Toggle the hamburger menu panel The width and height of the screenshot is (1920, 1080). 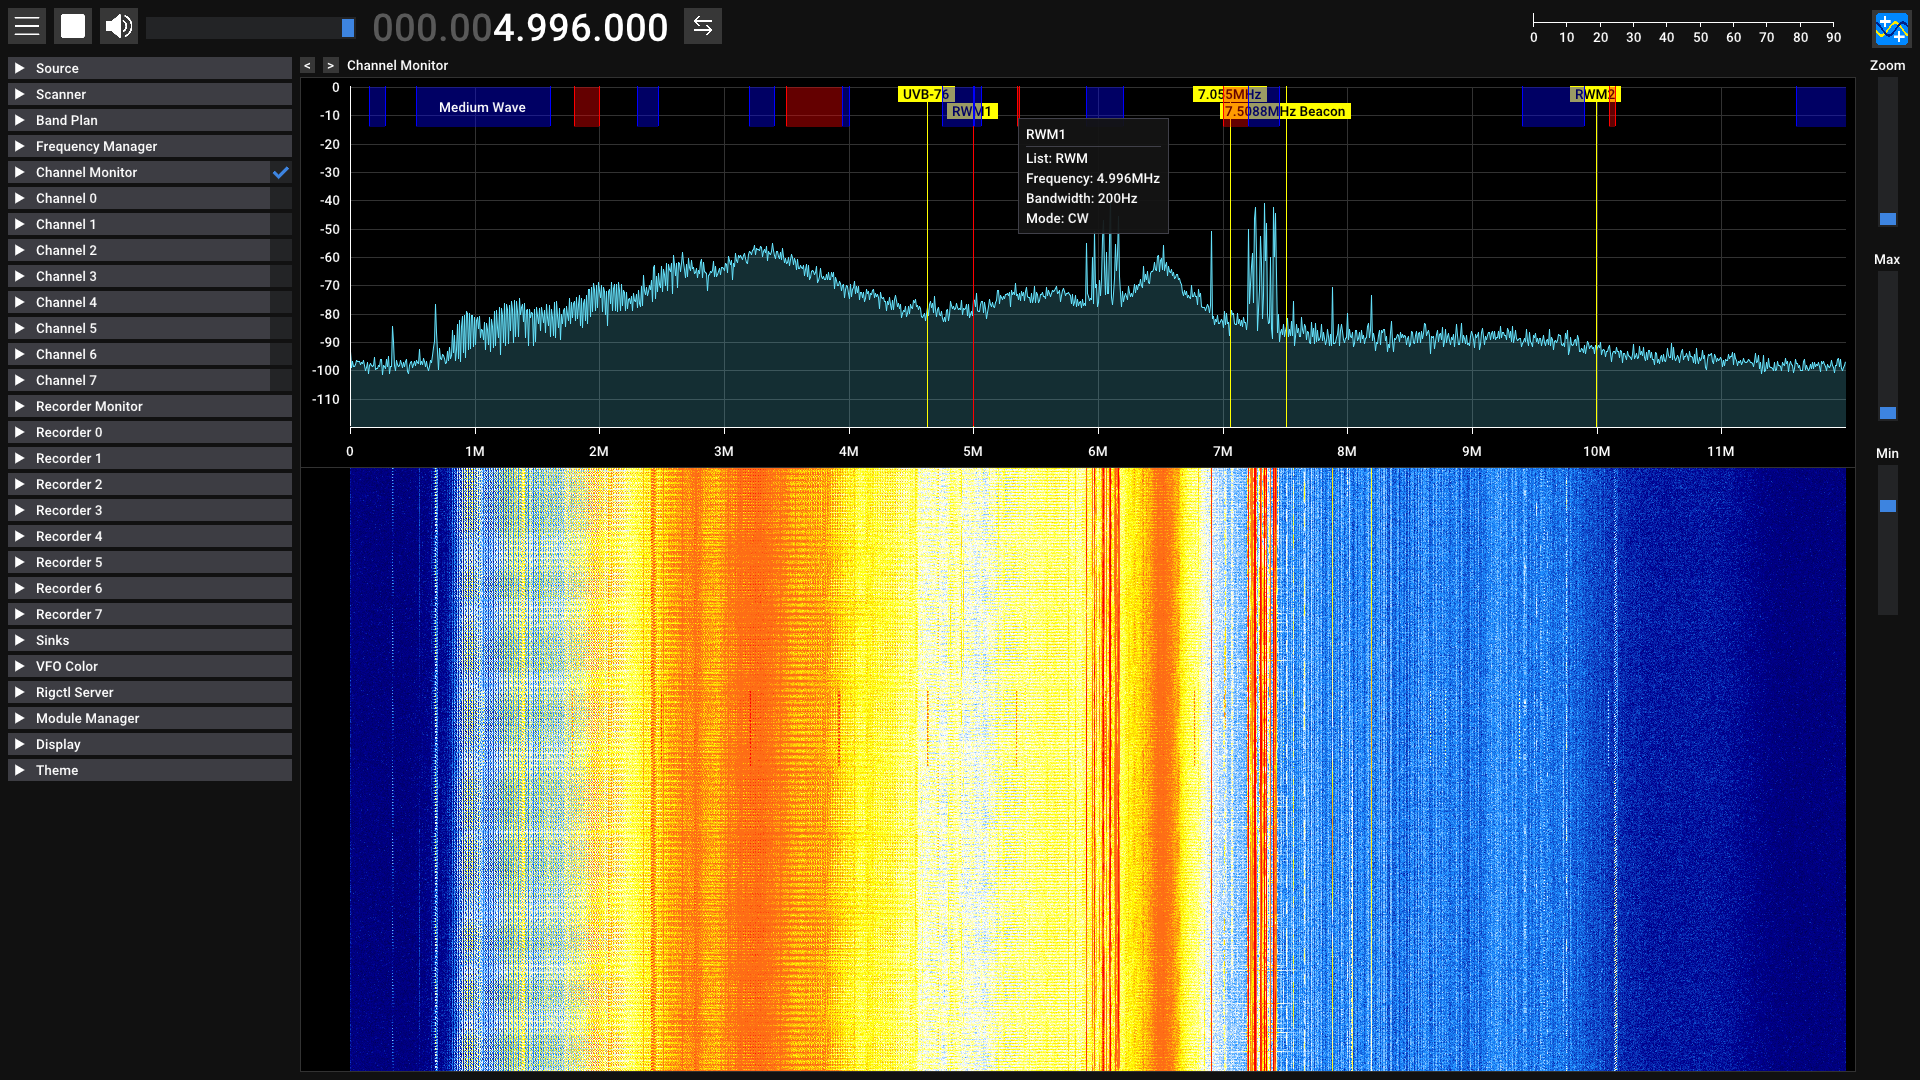pos(27,26)
